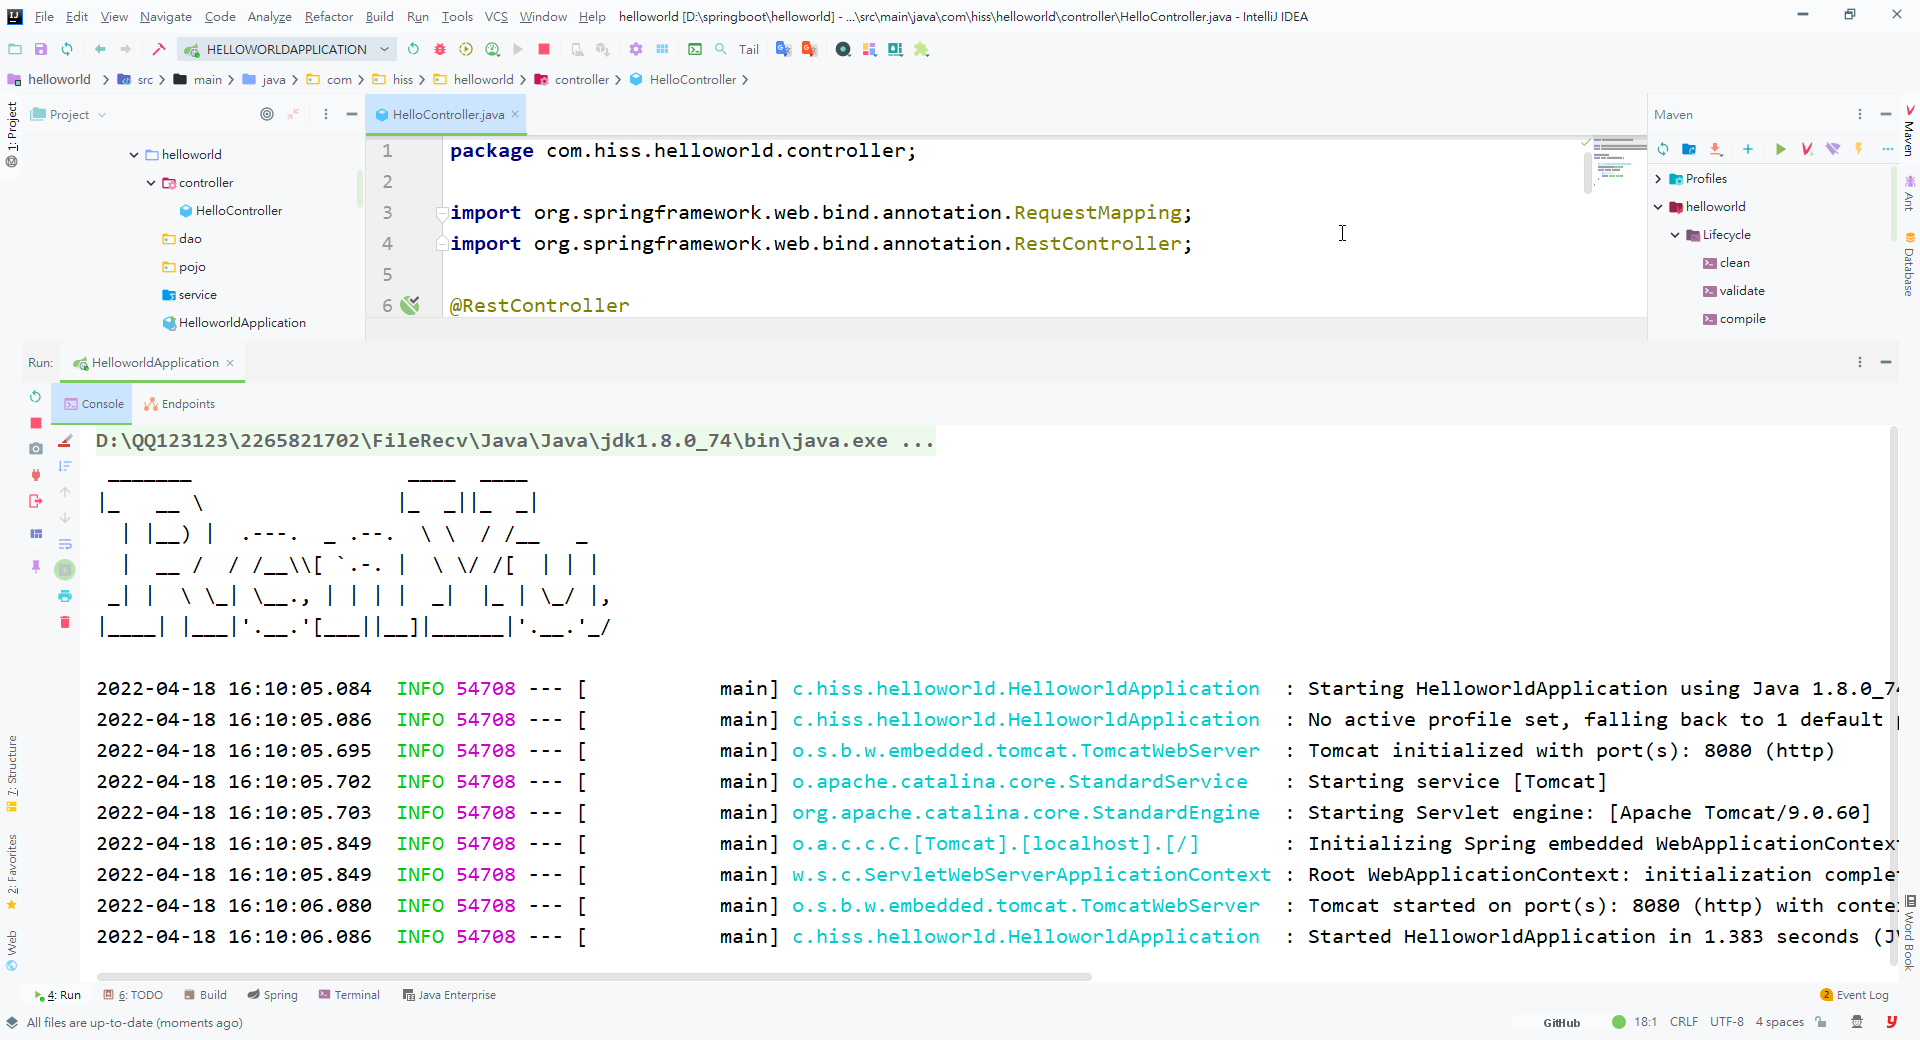
Task: Click the Translate icon in main toolbar
Action: (783, 49)
